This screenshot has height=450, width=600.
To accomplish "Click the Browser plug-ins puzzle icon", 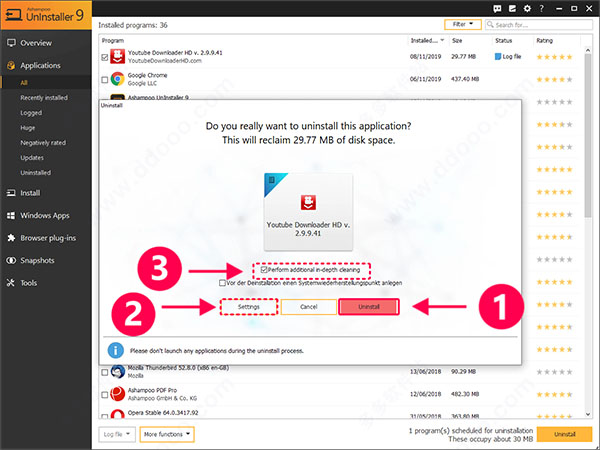I will 11,238.
